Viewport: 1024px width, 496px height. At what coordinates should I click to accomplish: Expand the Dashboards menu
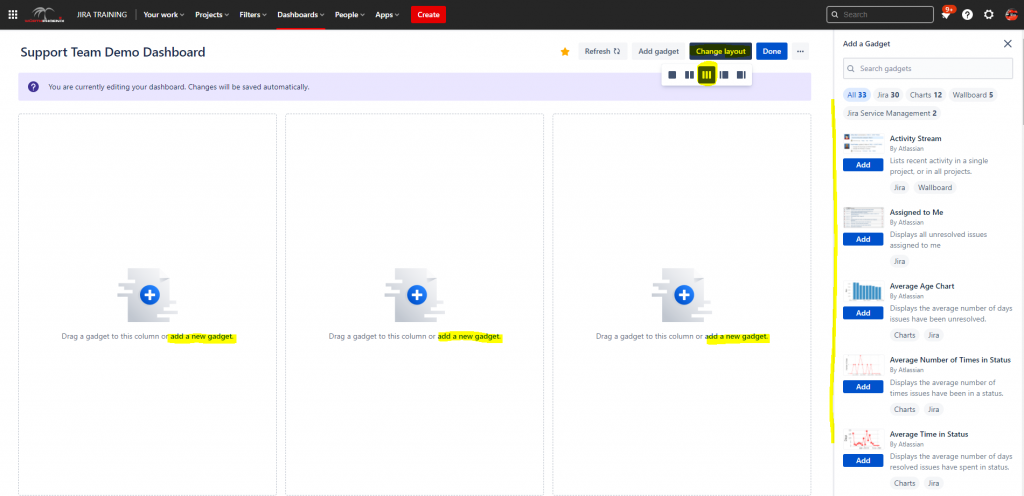pyautogui.click(x=301, y=14)
